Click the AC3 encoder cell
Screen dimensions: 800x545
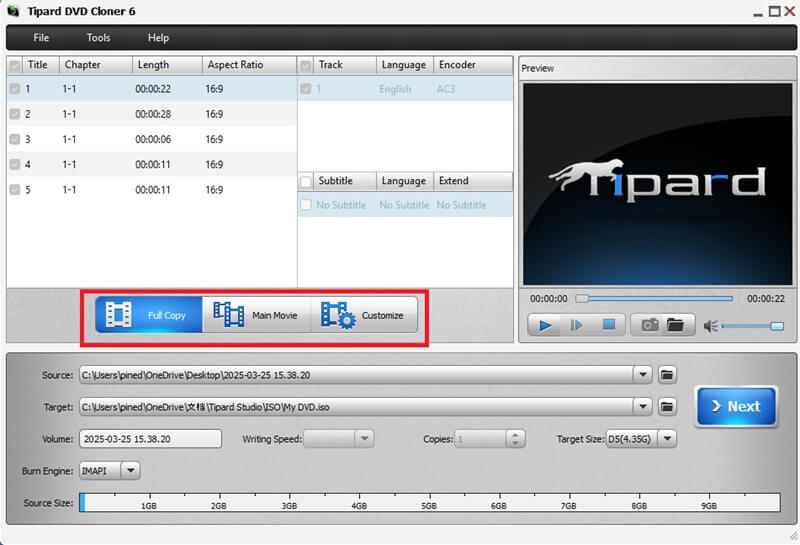pos(445,89)
